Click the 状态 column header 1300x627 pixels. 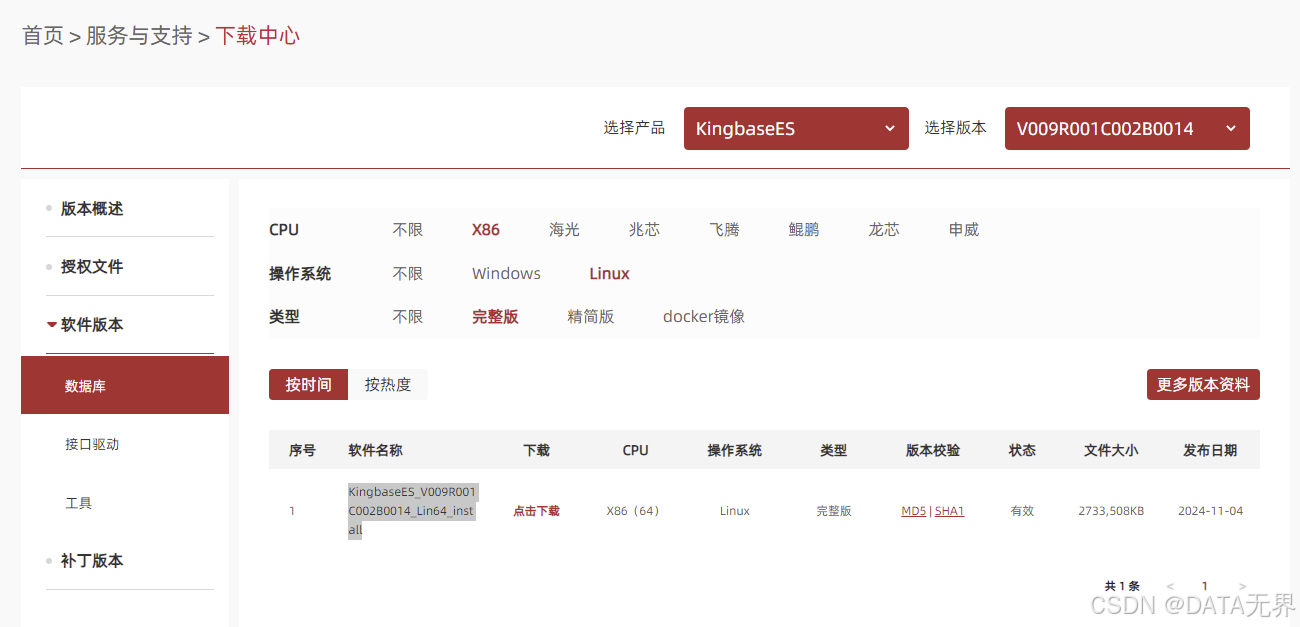(x=1022, y=451)
